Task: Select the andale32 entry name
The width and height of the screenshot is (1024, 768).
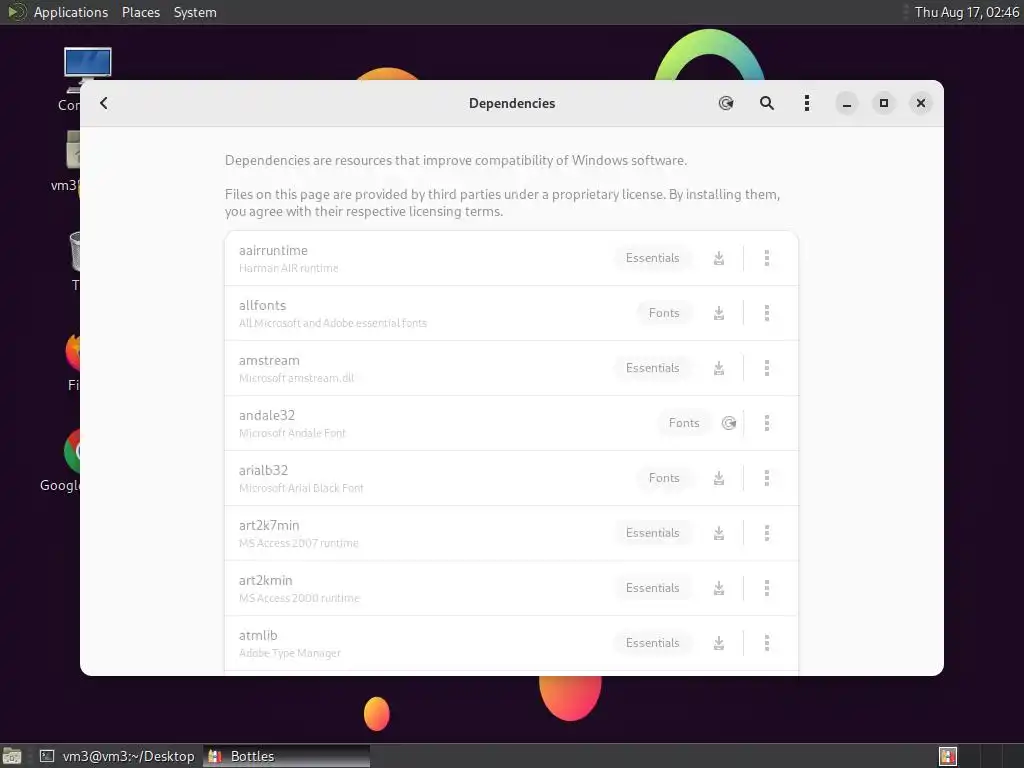Action: tap(267, 415)
